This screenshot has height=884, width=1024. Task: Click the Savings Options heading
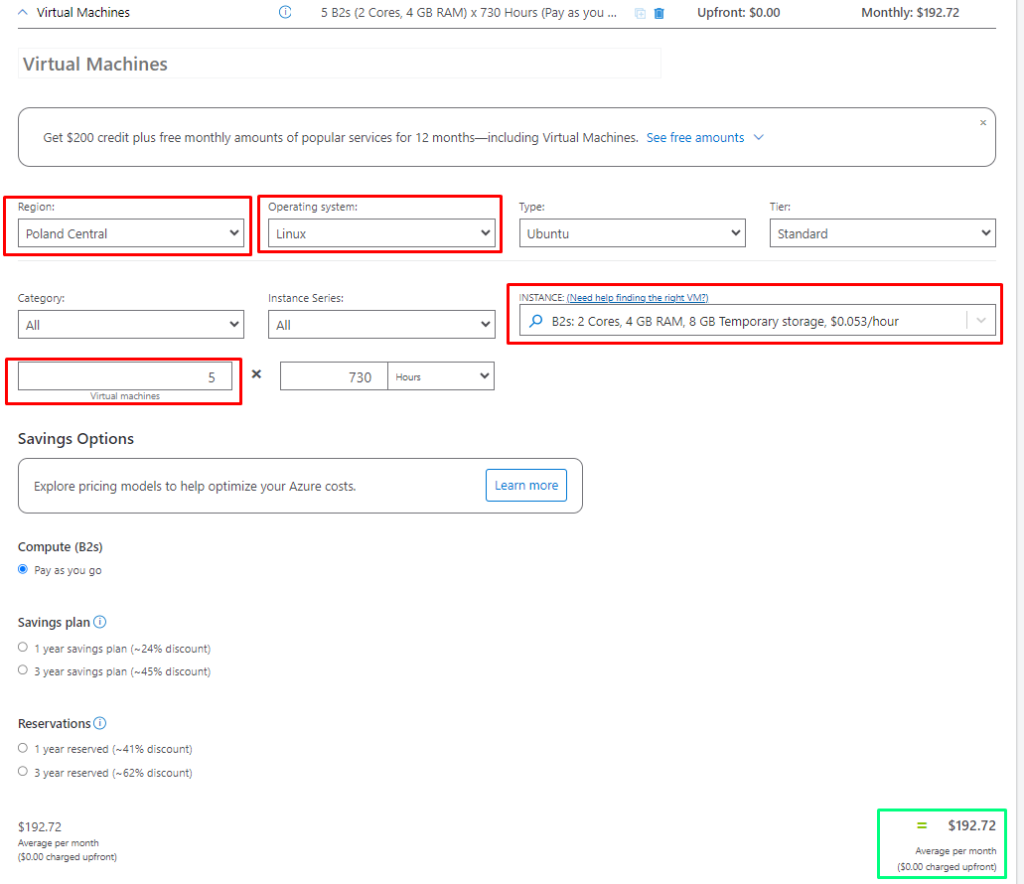click(x=76, y=439)
